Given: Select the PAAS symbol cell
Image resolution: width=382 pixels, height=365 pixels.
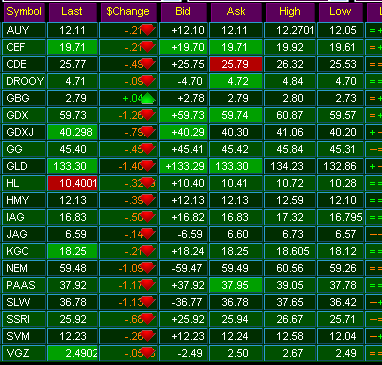Looking at the screenshot, I should (x=24, y=285).
